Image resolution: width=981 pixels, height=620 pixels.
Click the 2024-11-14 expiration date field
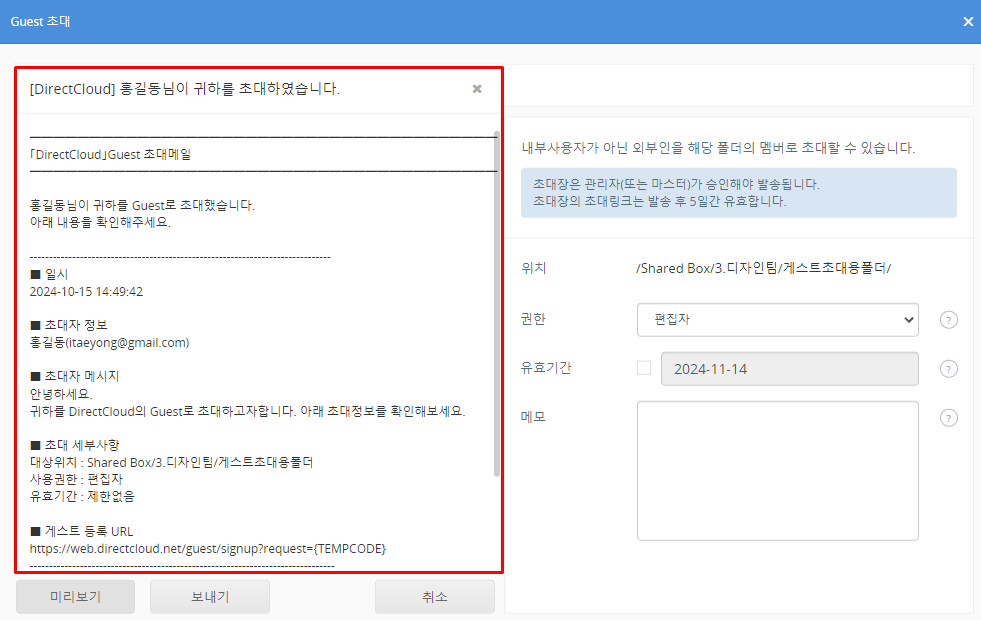point(789,369)
